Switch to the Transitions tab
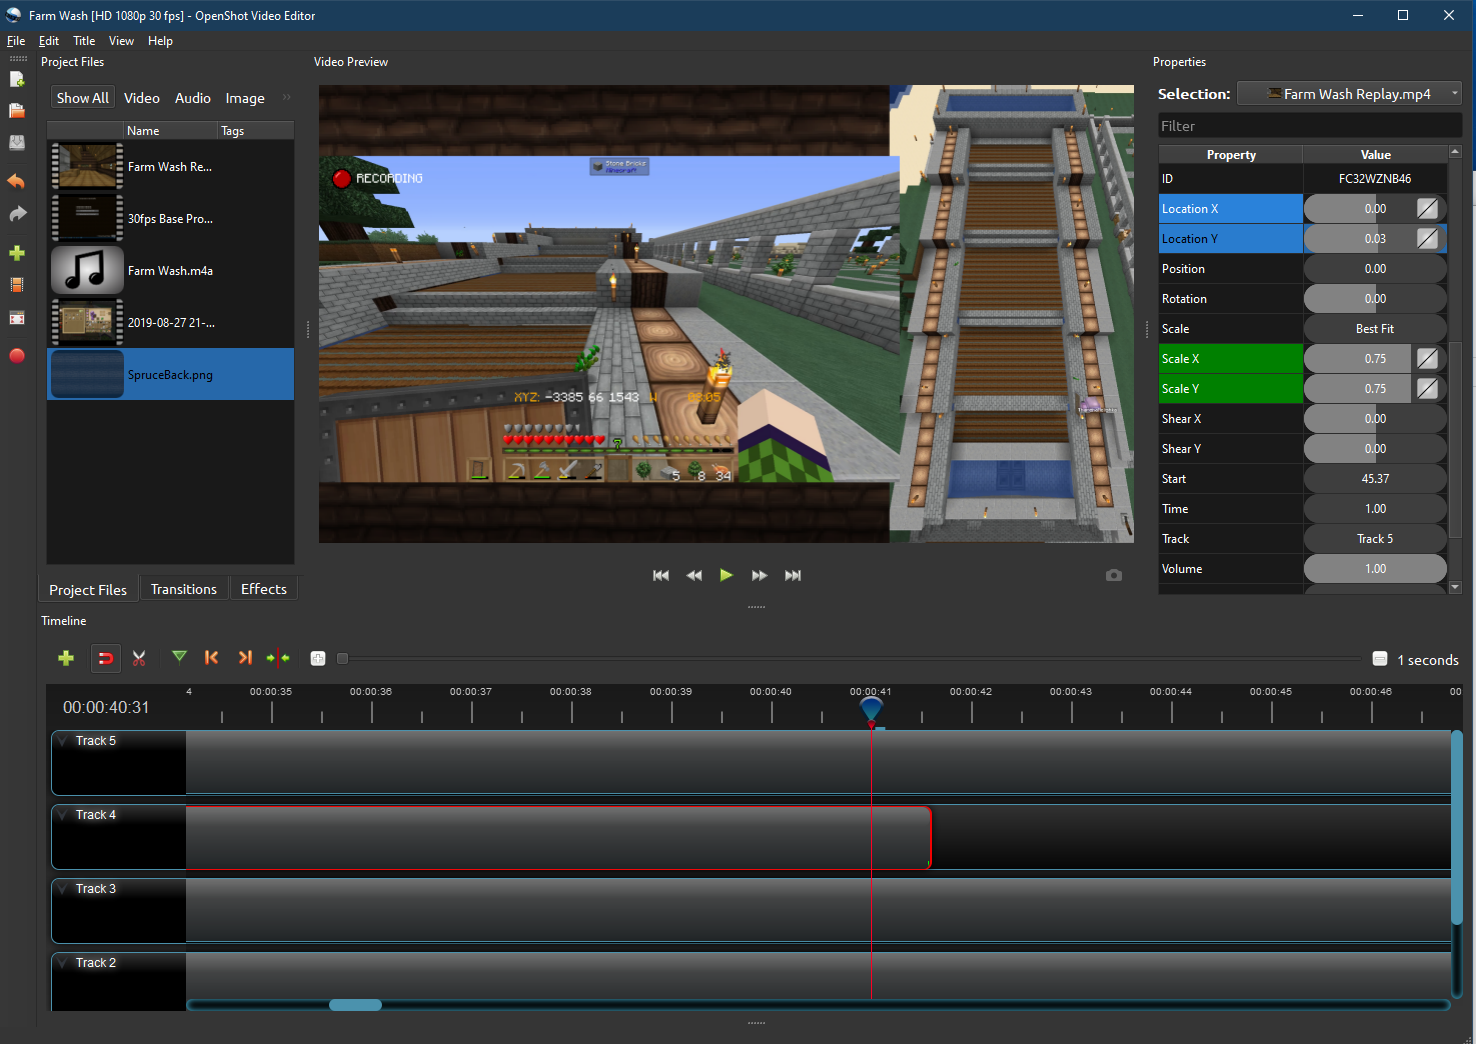 pos(184,589)
